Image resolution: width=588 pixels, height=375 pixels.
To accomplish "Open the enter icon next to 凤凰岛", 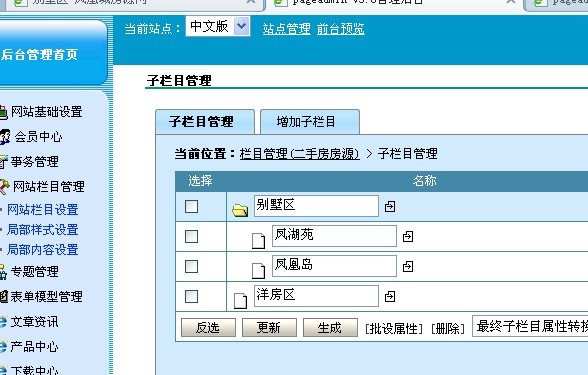I will (x=408, y=267).
